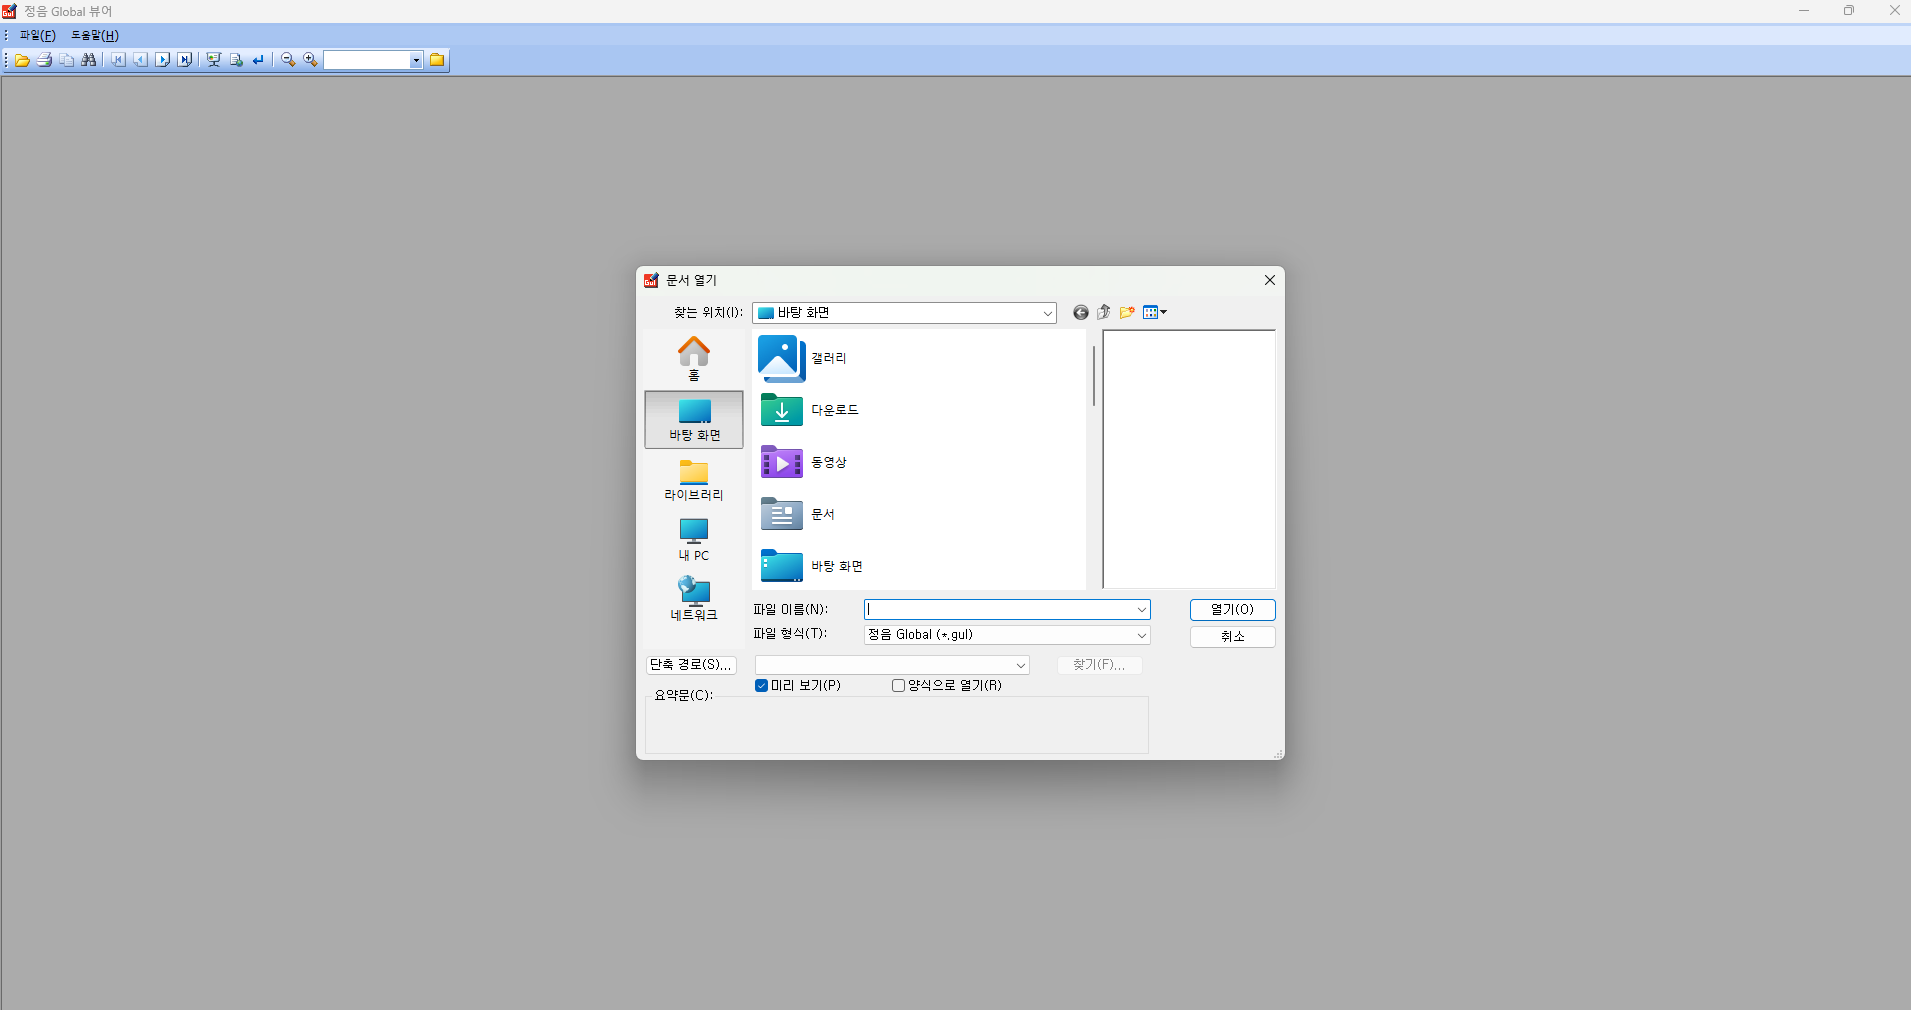Click the 취소 cancel button
Viewport: 1911px width, 1010px height.
(1232, 637)
